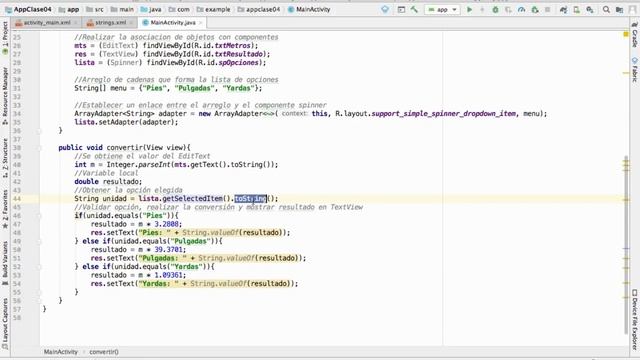Click the window icon left of the hammer
640x360 pixels.
(x=401, y=9)
